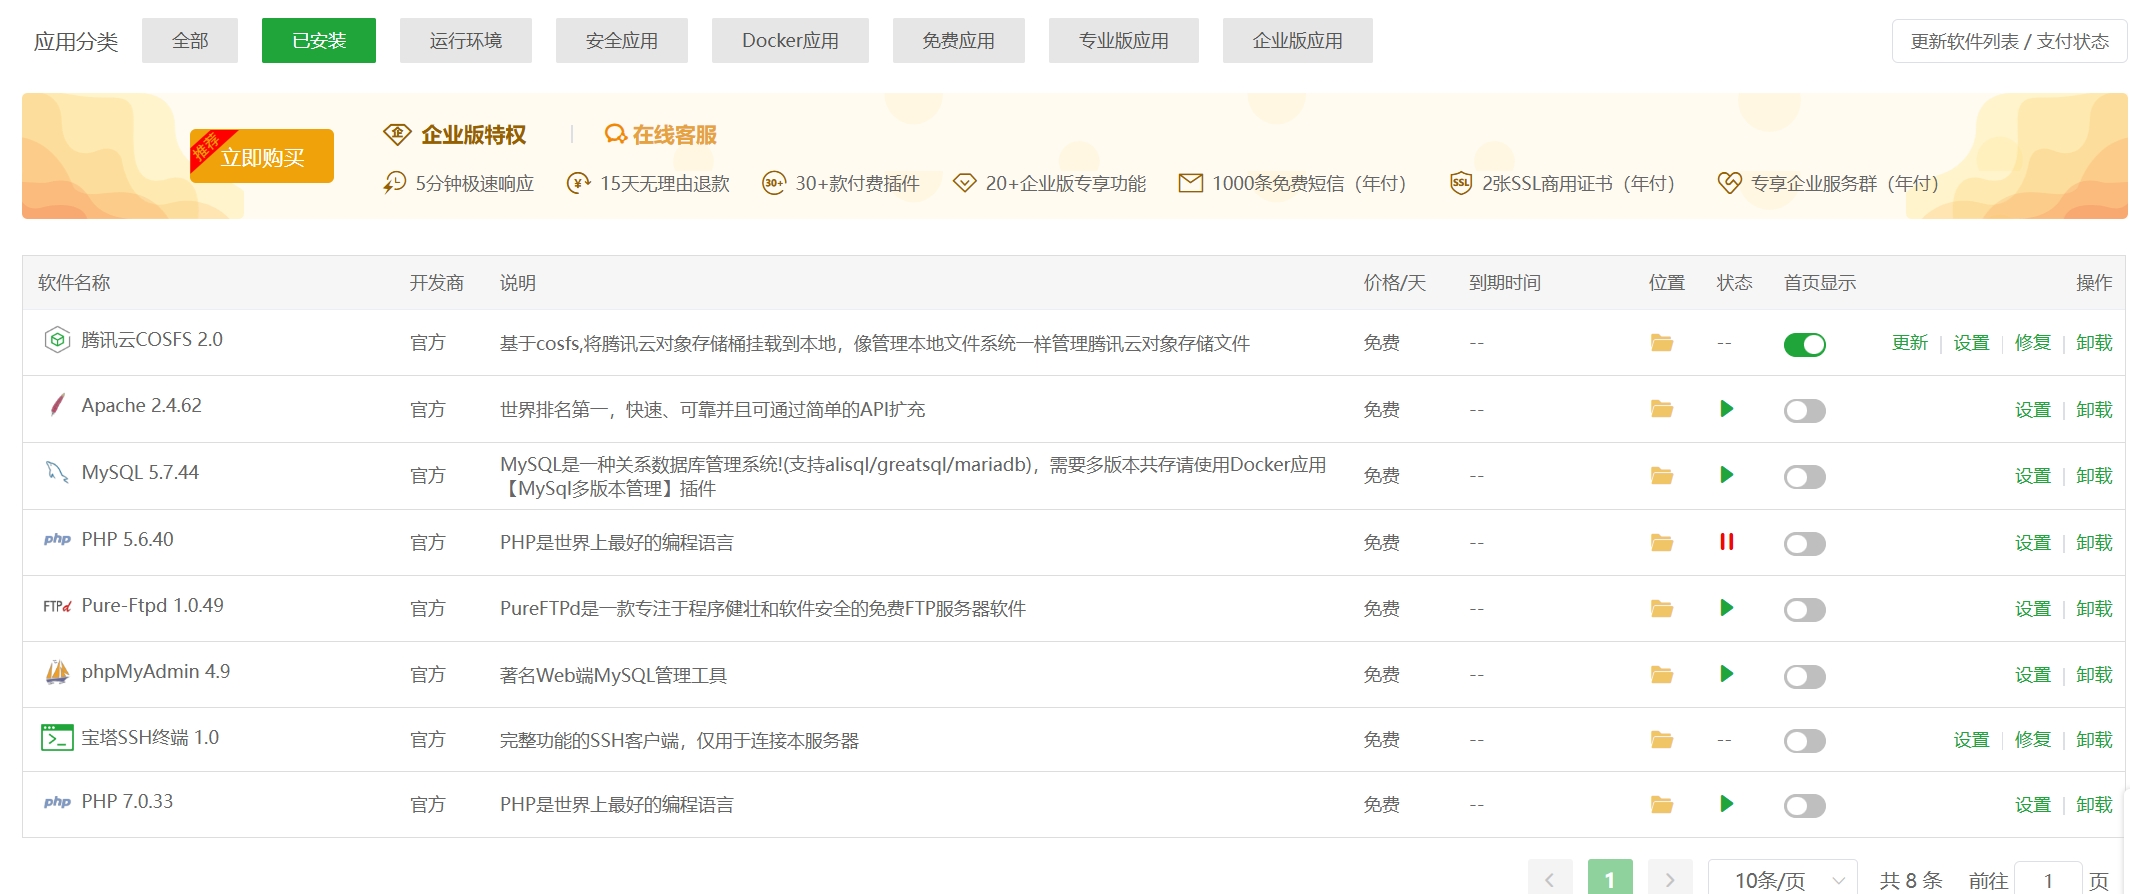
Task: Click the Apache feather icon
Action: click(57, 405)
